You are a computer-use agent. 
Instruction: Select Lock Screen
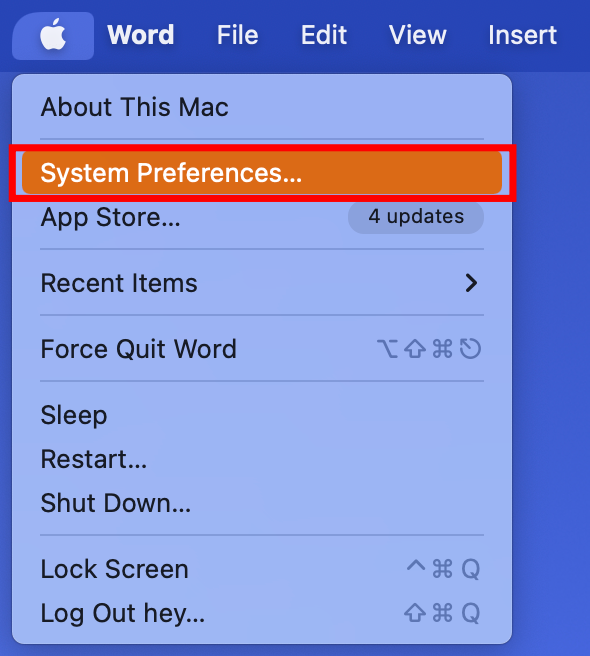click(262, 569)
